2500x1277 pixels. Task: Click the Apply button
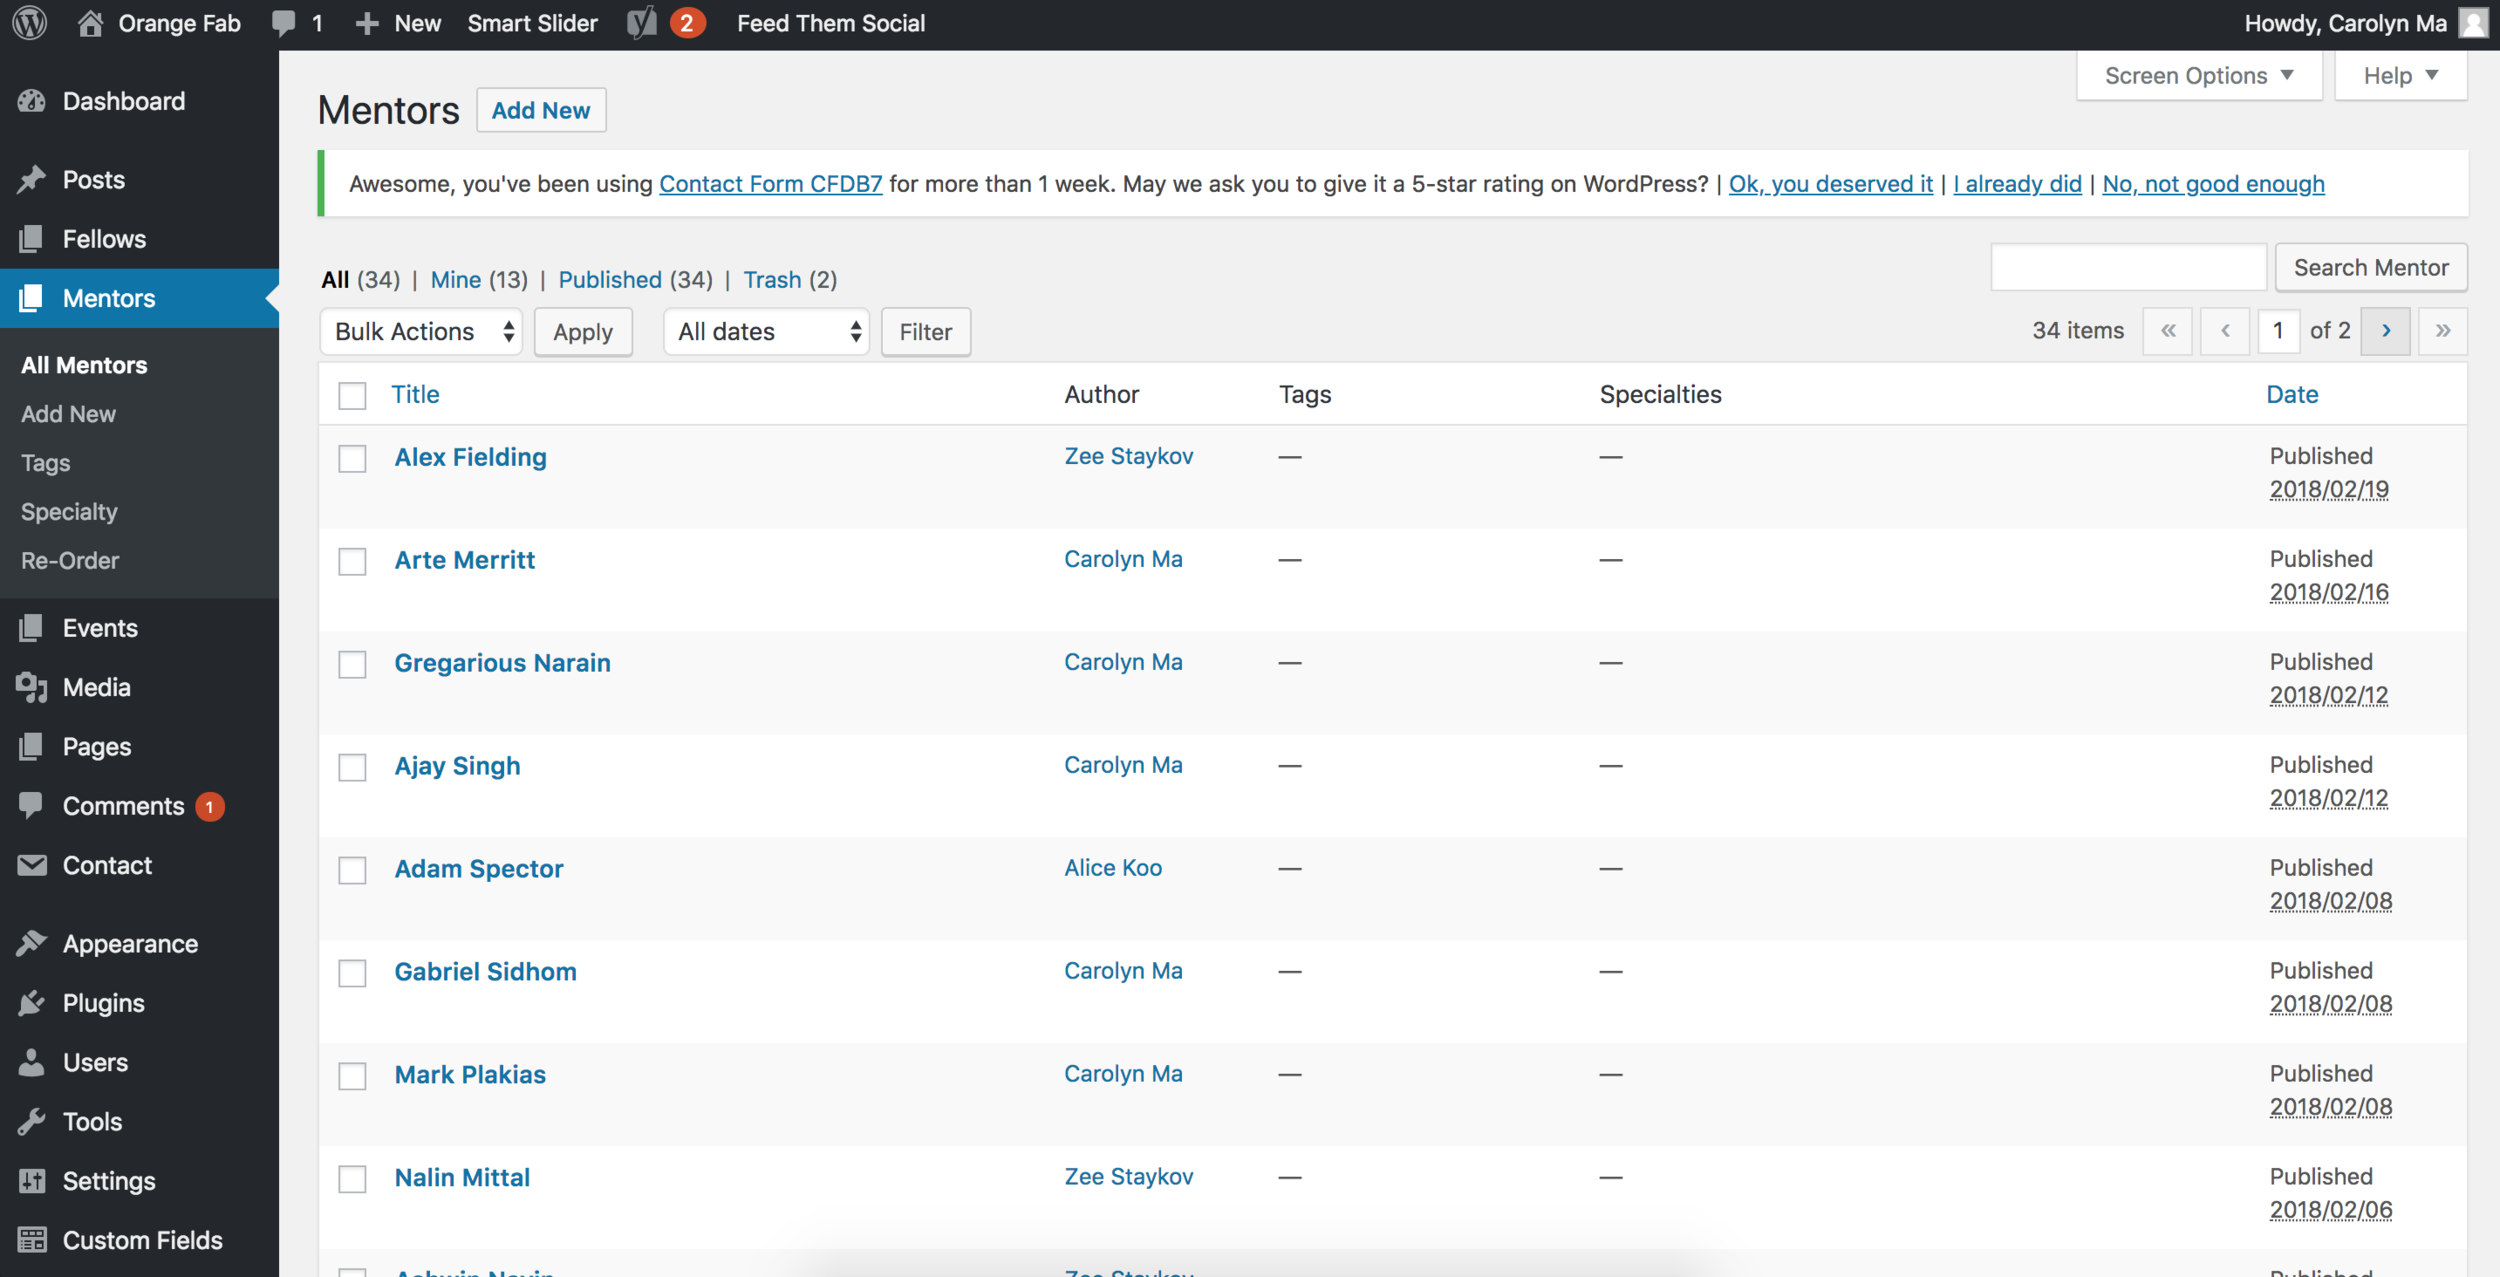point(583,332)
